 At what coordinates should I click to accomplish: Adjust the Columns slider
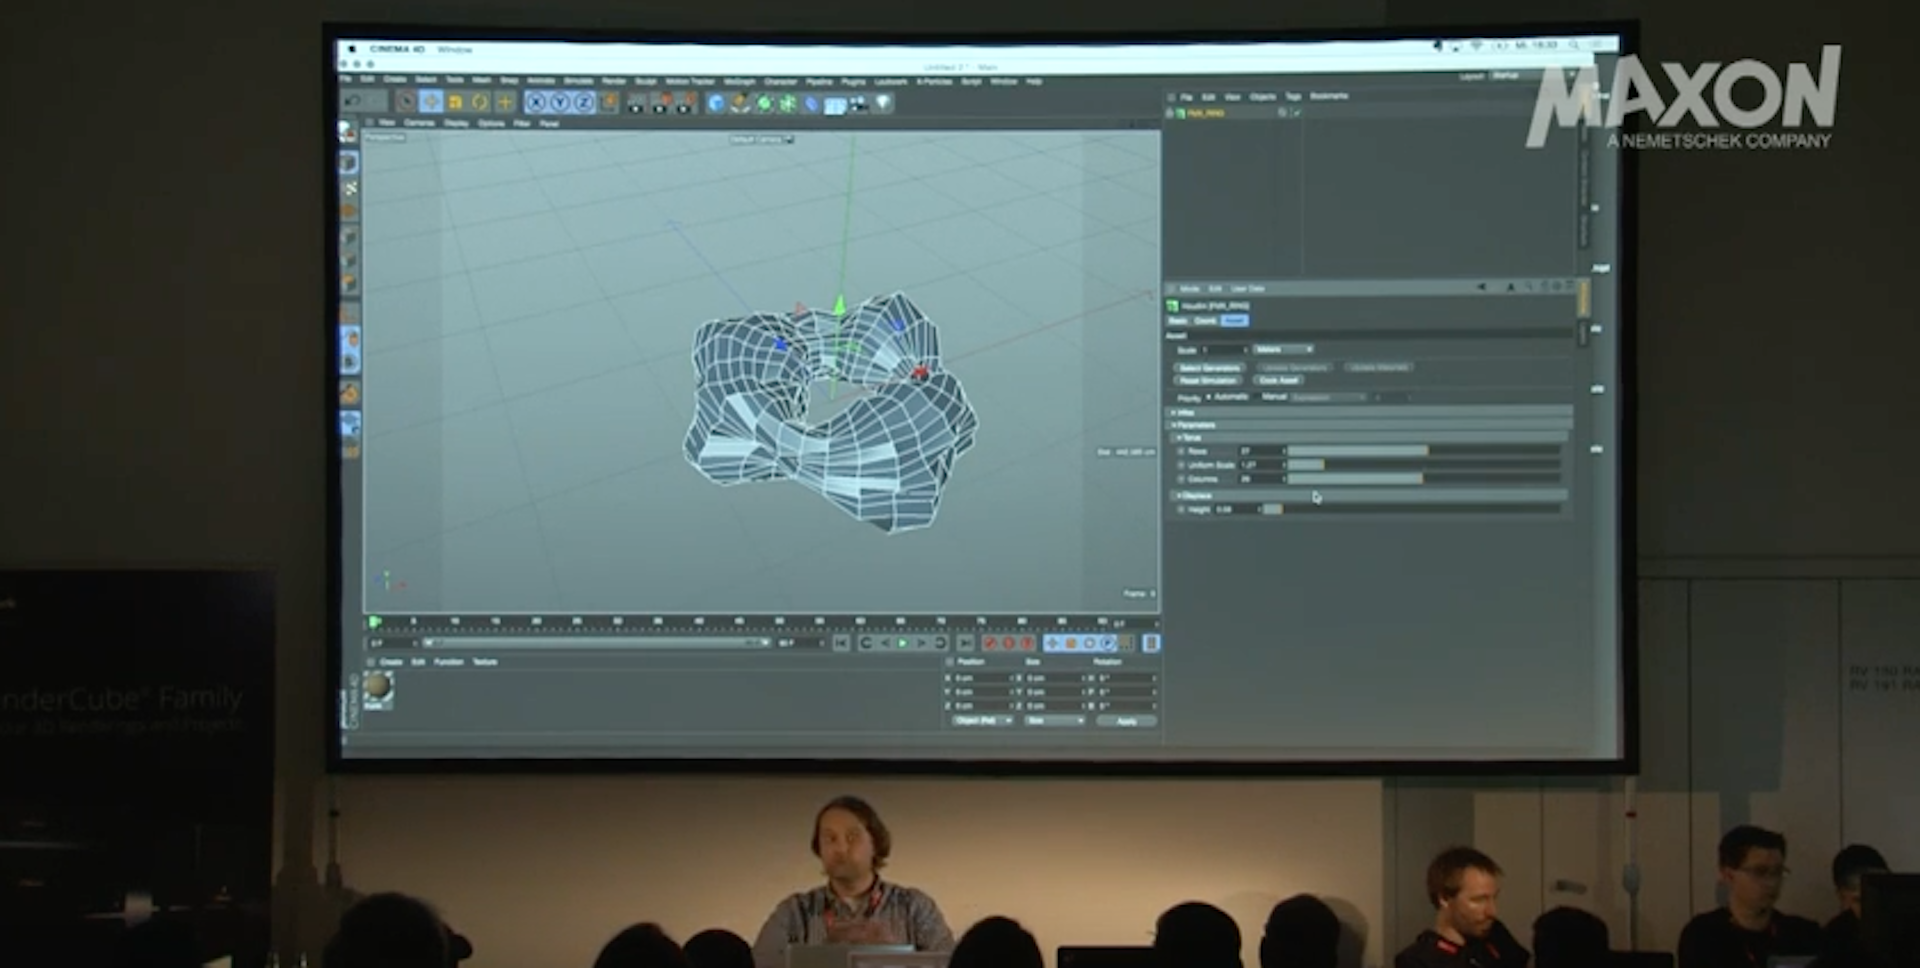1424,479
